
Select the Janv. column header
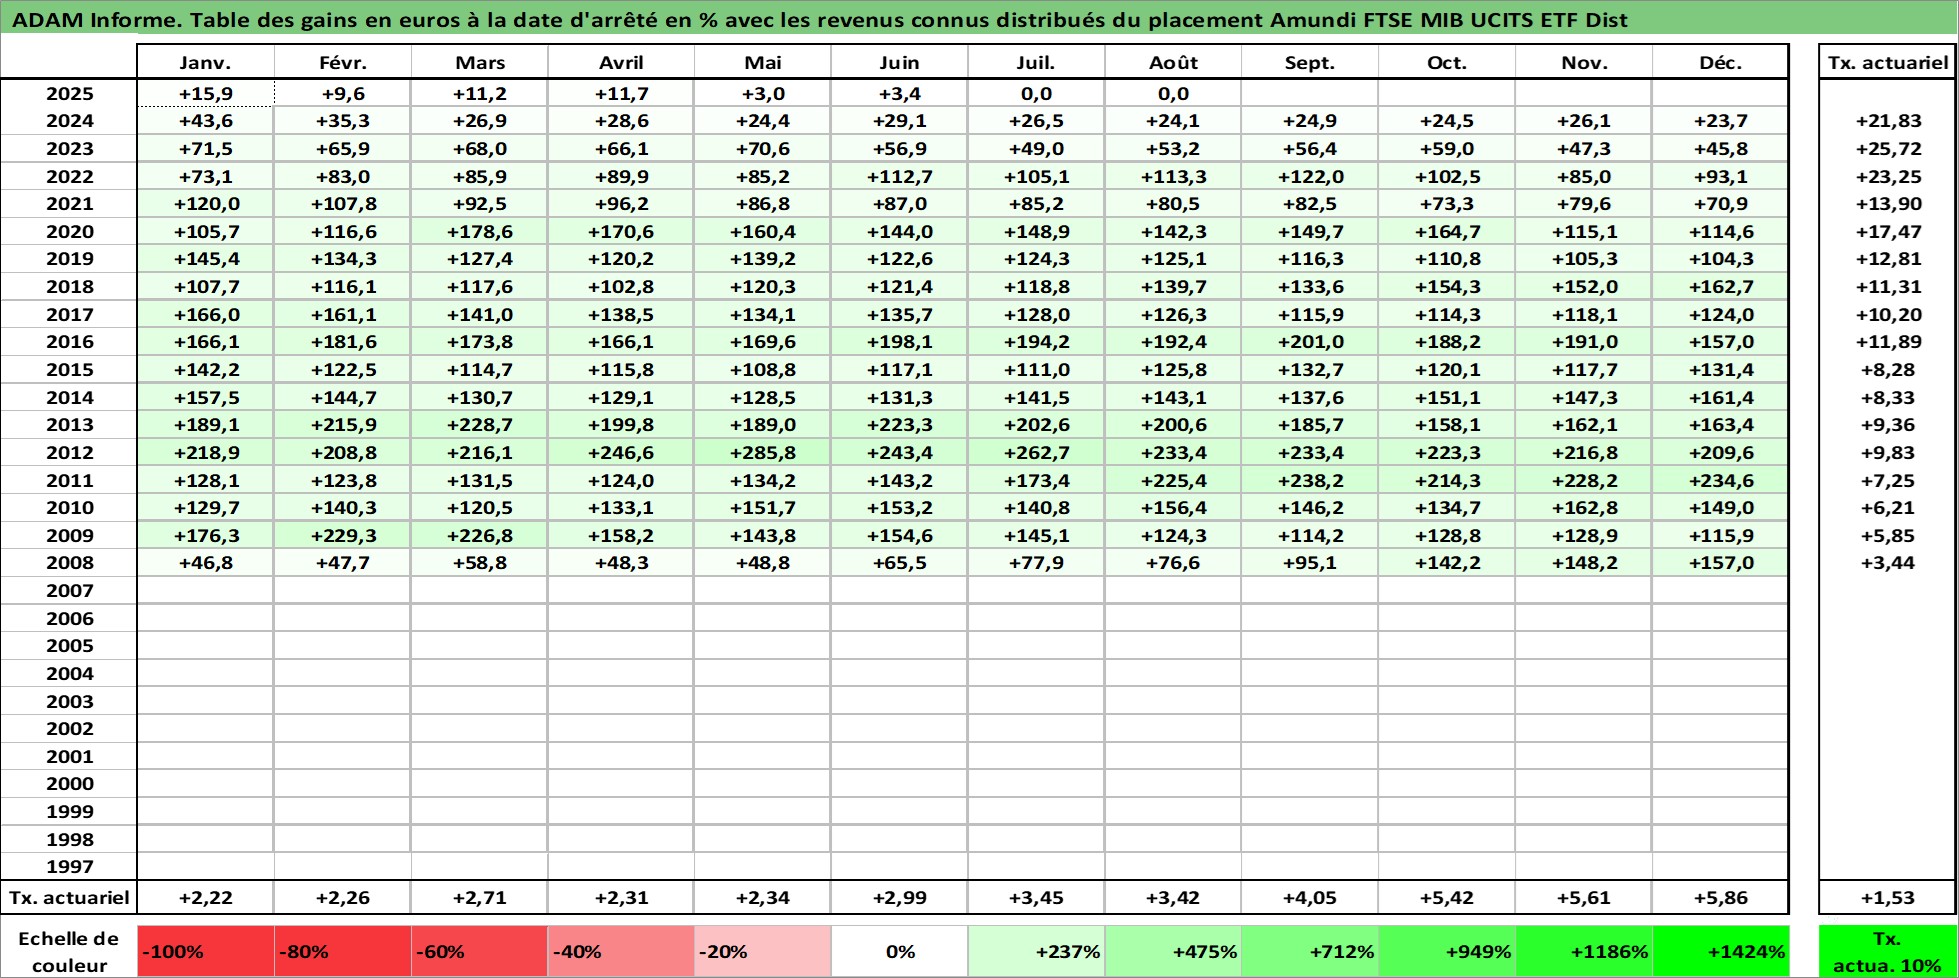(205, 62)
